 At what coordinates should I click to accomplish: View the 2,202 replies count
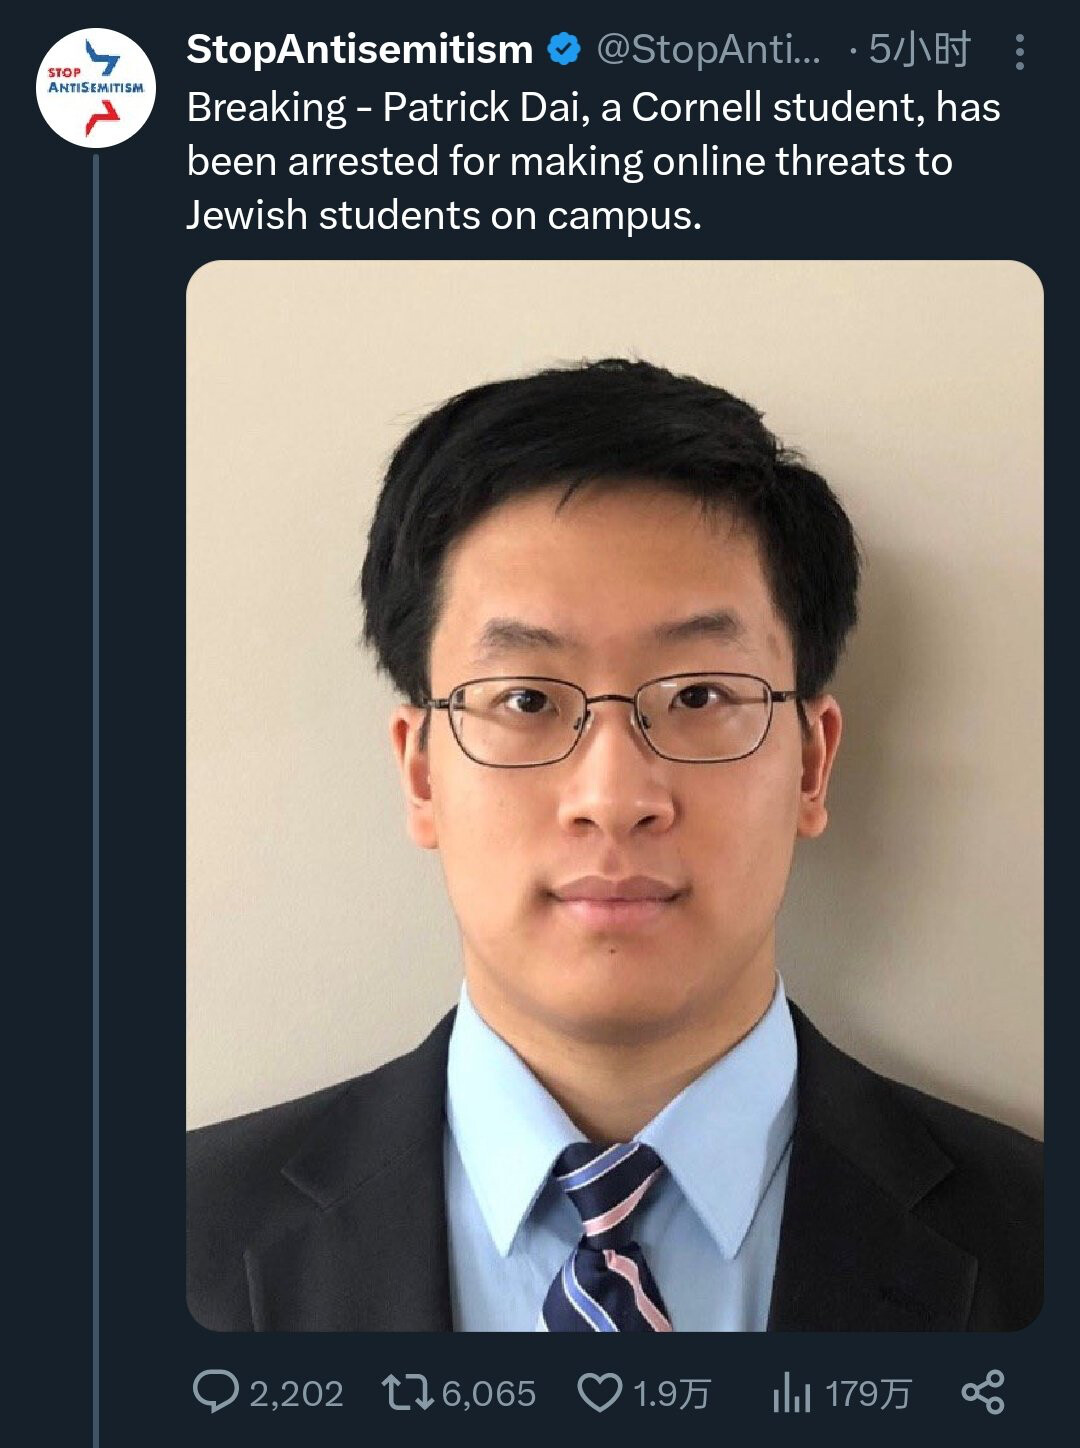coord(296,1393)
